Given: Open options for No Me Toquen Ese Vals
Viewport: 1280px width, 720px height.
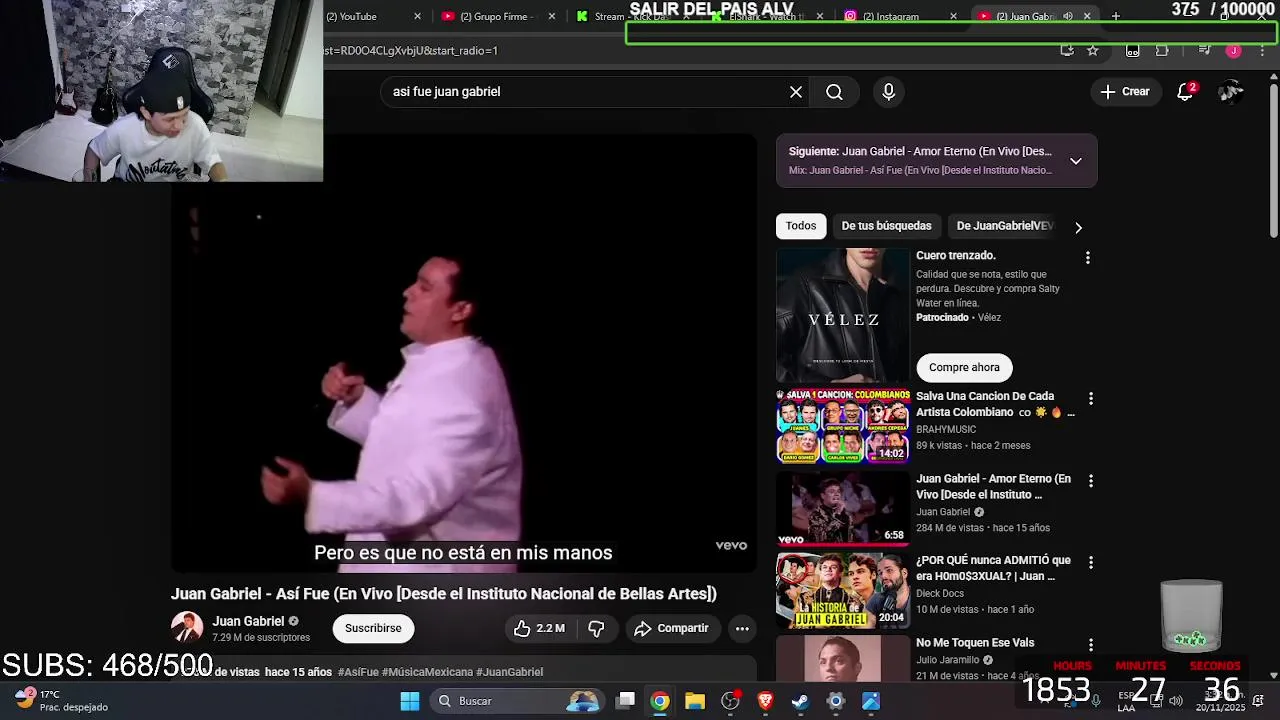Looking at the screenshot, I should [1091, 645].
